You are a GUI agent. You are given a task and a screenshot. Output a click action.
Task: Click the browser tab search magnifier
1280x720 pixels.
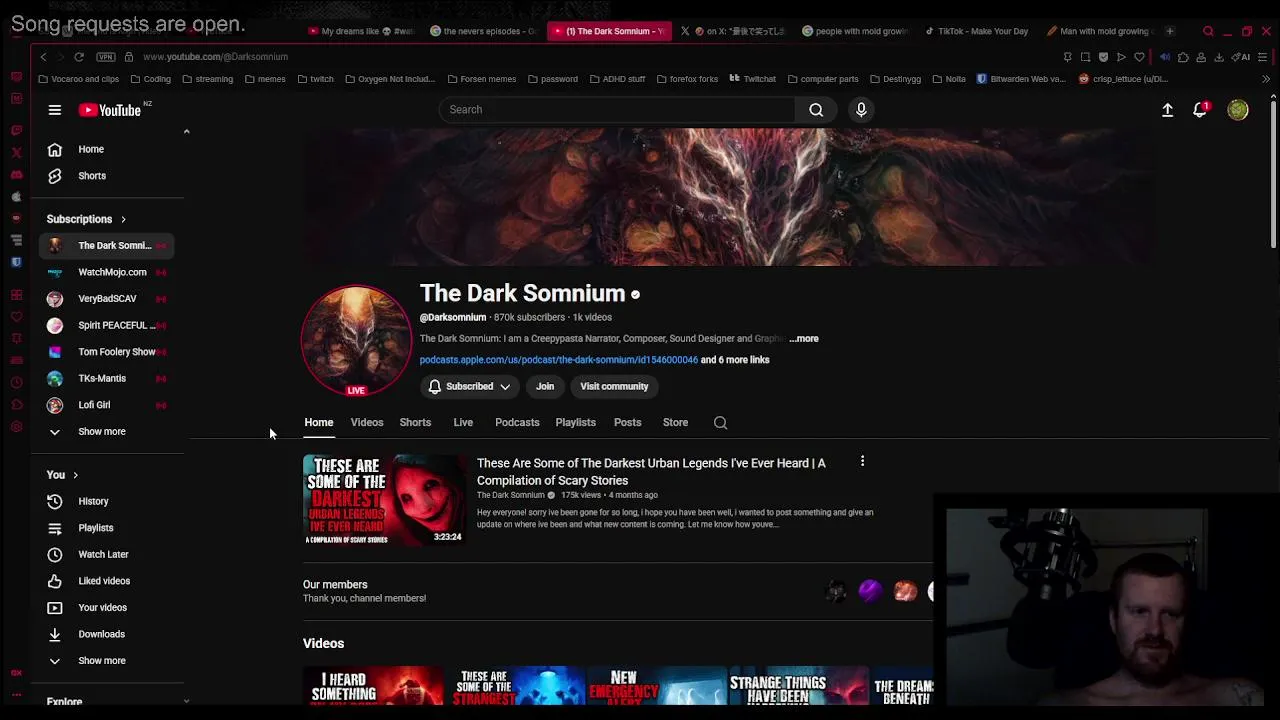point(1208,31)
